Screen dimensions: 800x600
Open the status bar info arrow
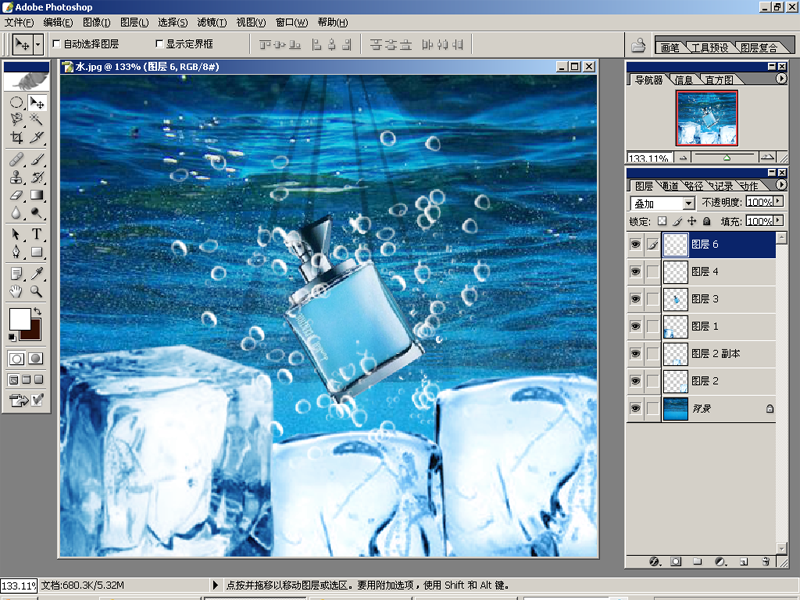pyautogui.click(x=215, y=585)
